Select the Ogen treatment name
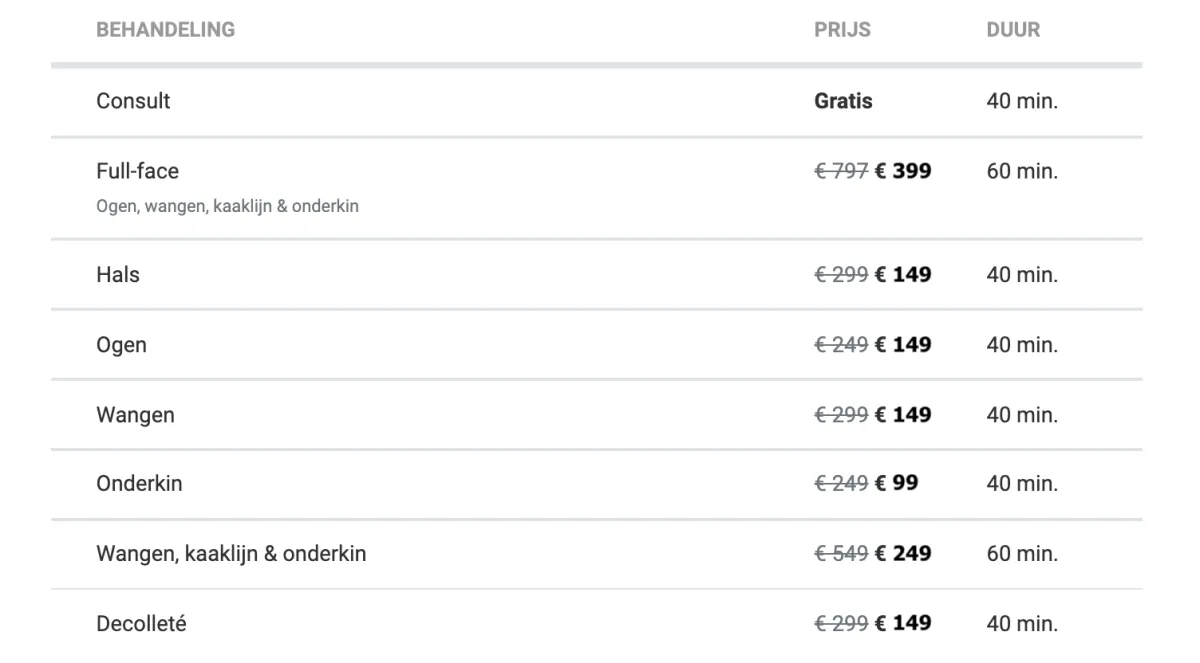This screenshot has width=1200, height=663. point(121,345)
